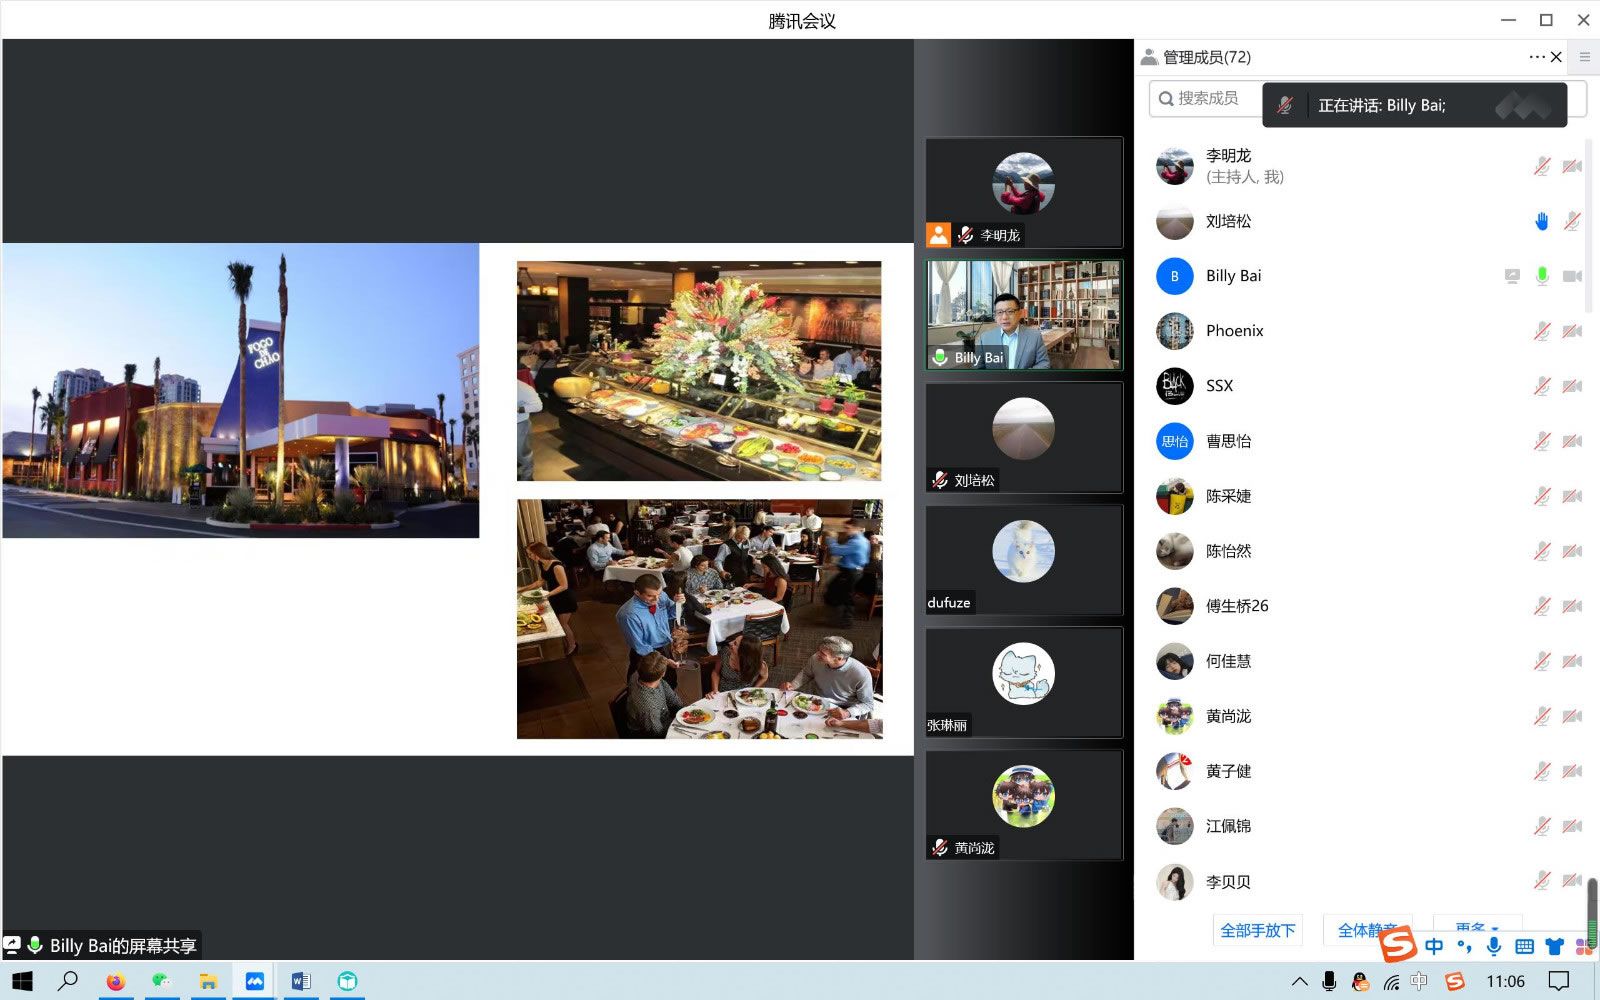The width and height of the screenshot is (1600, 1000).
Task: Select member 李明龙 in the list
Action: (1365, 166)
